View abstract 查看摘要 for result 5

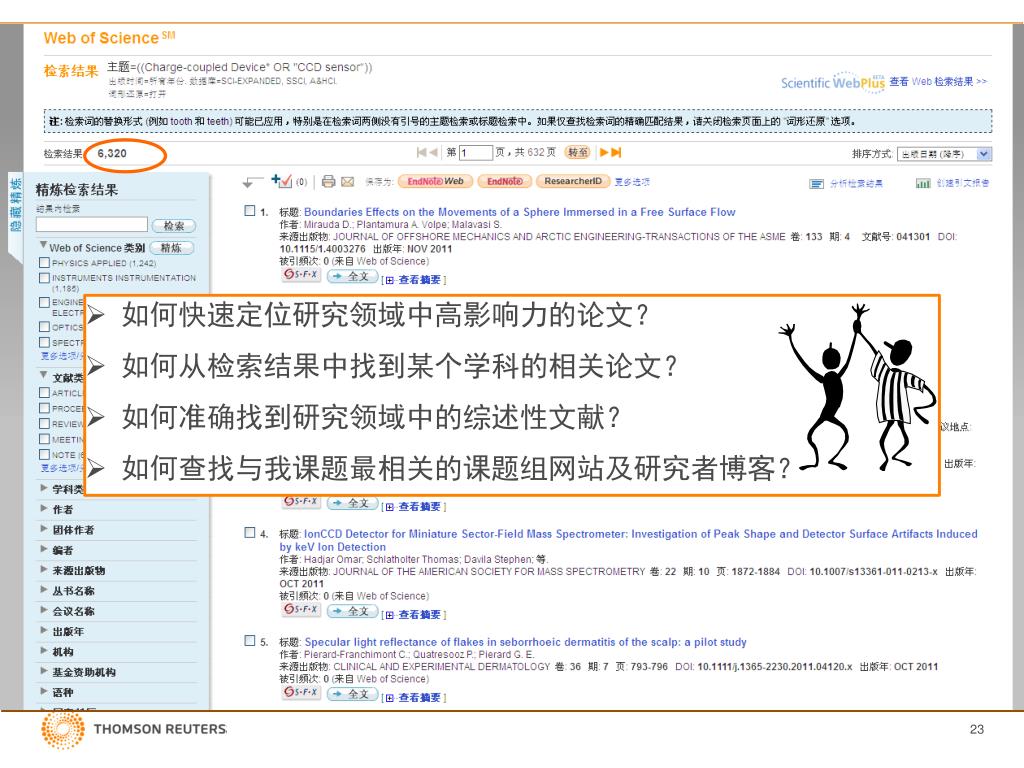[x=419, y=697]
